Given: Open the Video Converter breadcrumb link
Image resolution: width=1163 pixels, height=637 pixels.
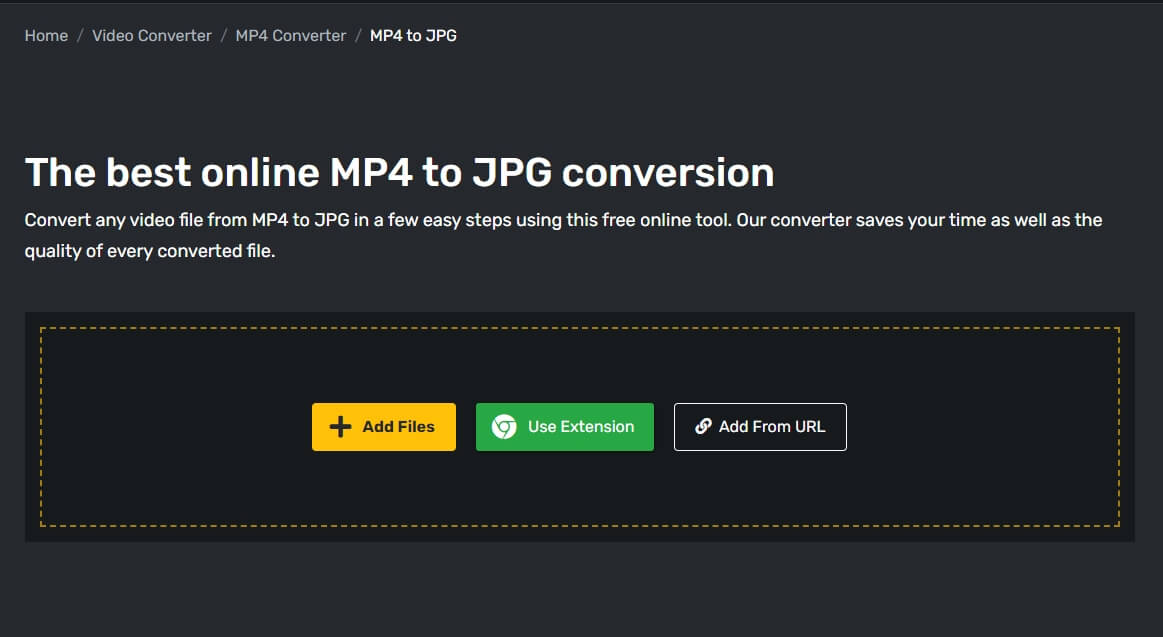Looking at the screenshot, I should pyautogui.click(x=152, y=36).
